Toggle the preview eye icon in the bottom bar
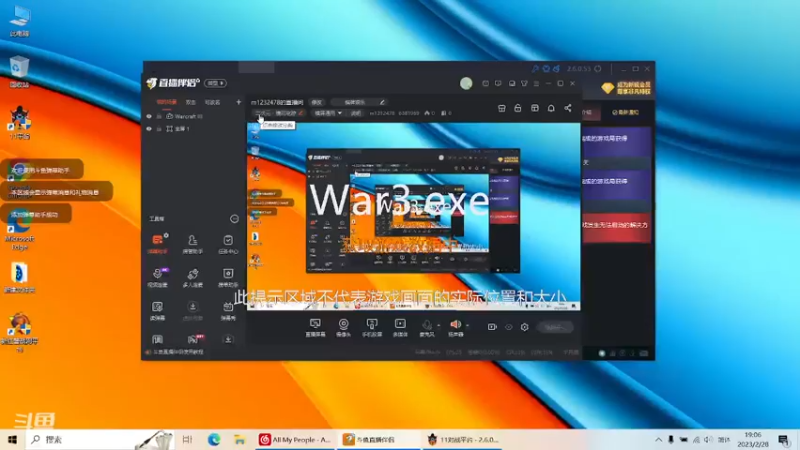800x450 pixels. tap(509, 327)
